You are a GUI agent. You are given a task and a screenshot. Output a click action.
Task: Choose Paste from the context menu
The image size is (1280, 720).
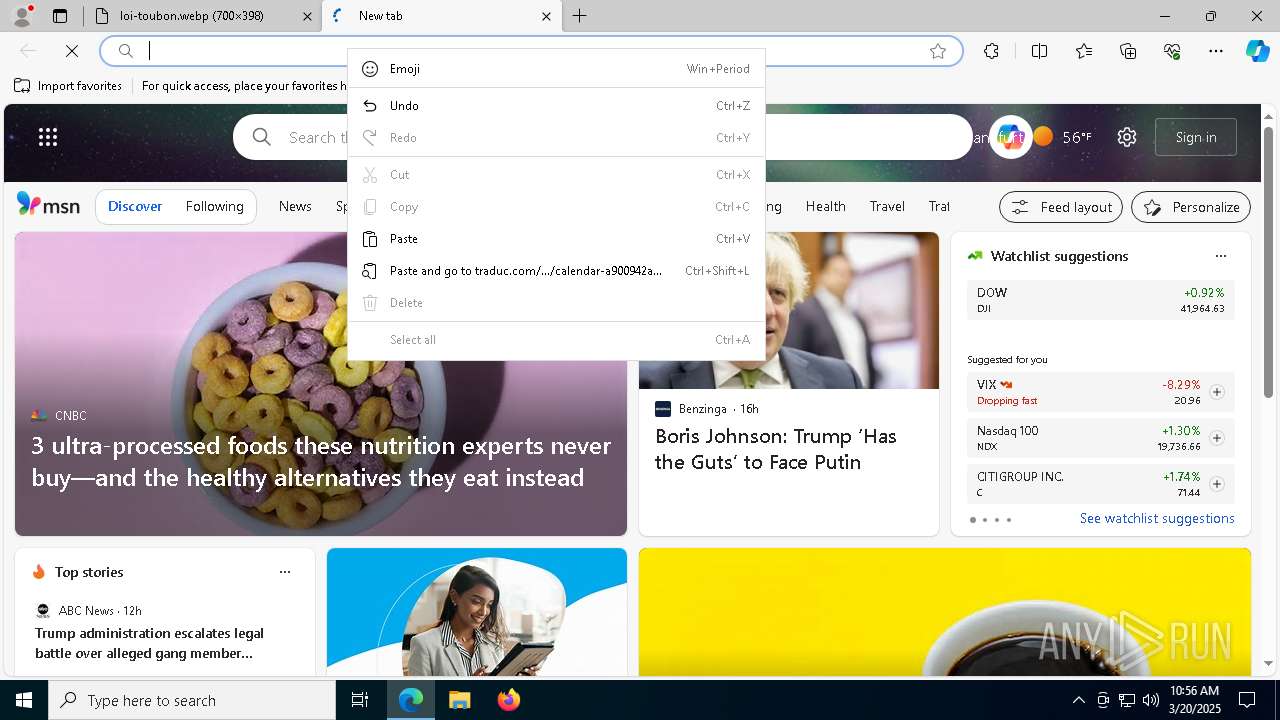(x=556, y=239)
